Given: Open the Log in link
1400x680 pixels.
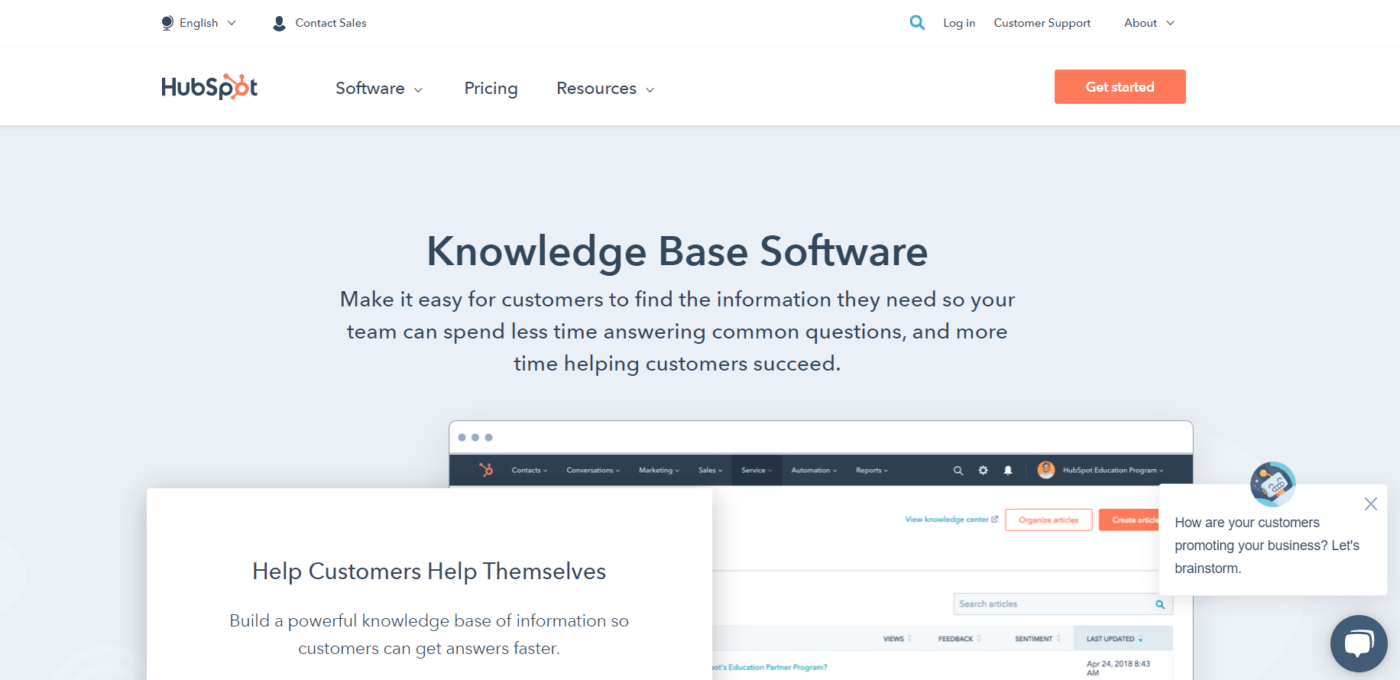Looking at the screenshot, I should [959, 23].
